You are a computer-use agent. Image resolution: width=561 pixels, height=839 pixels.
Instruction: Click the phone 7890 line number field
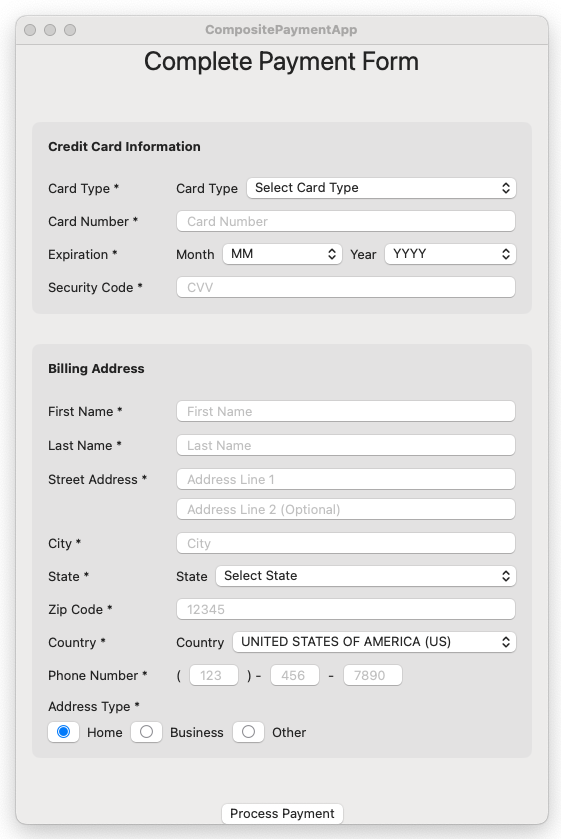(373, 675)
